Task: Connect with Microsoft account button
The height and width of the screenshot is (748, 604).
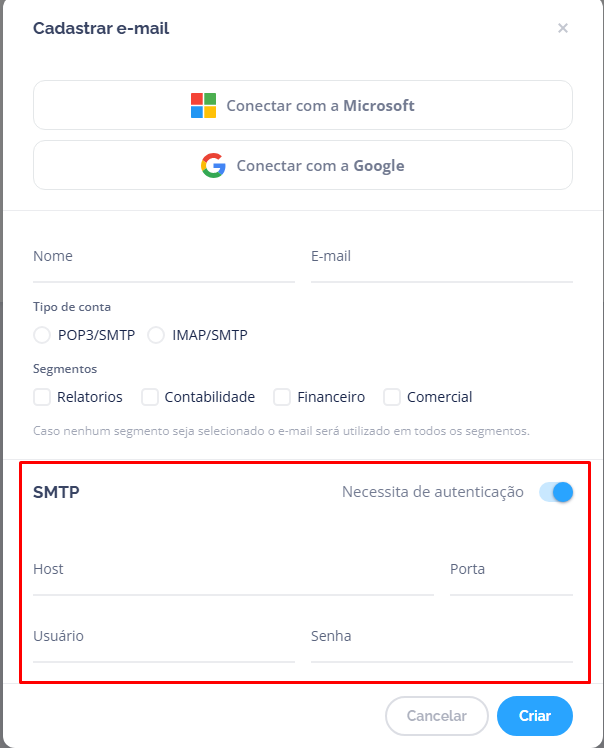Action: click(x=303, y=106)
